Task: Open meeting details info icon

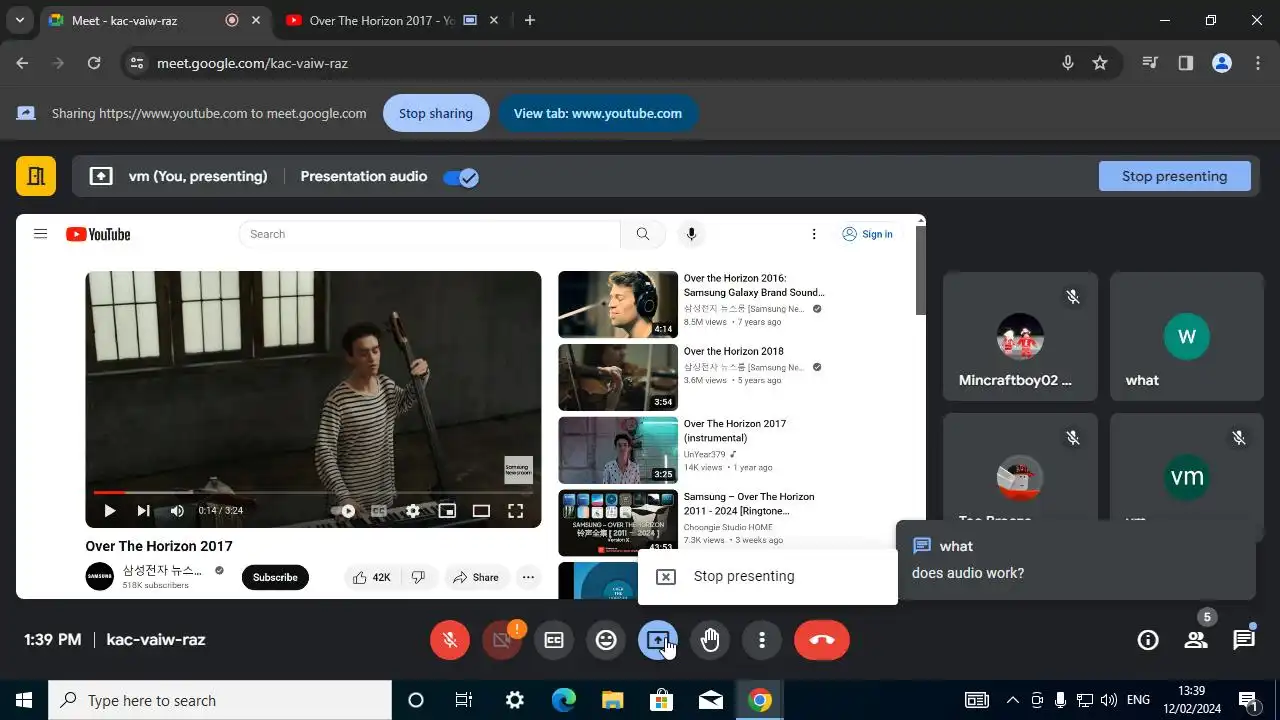Action: [1148, 640]
